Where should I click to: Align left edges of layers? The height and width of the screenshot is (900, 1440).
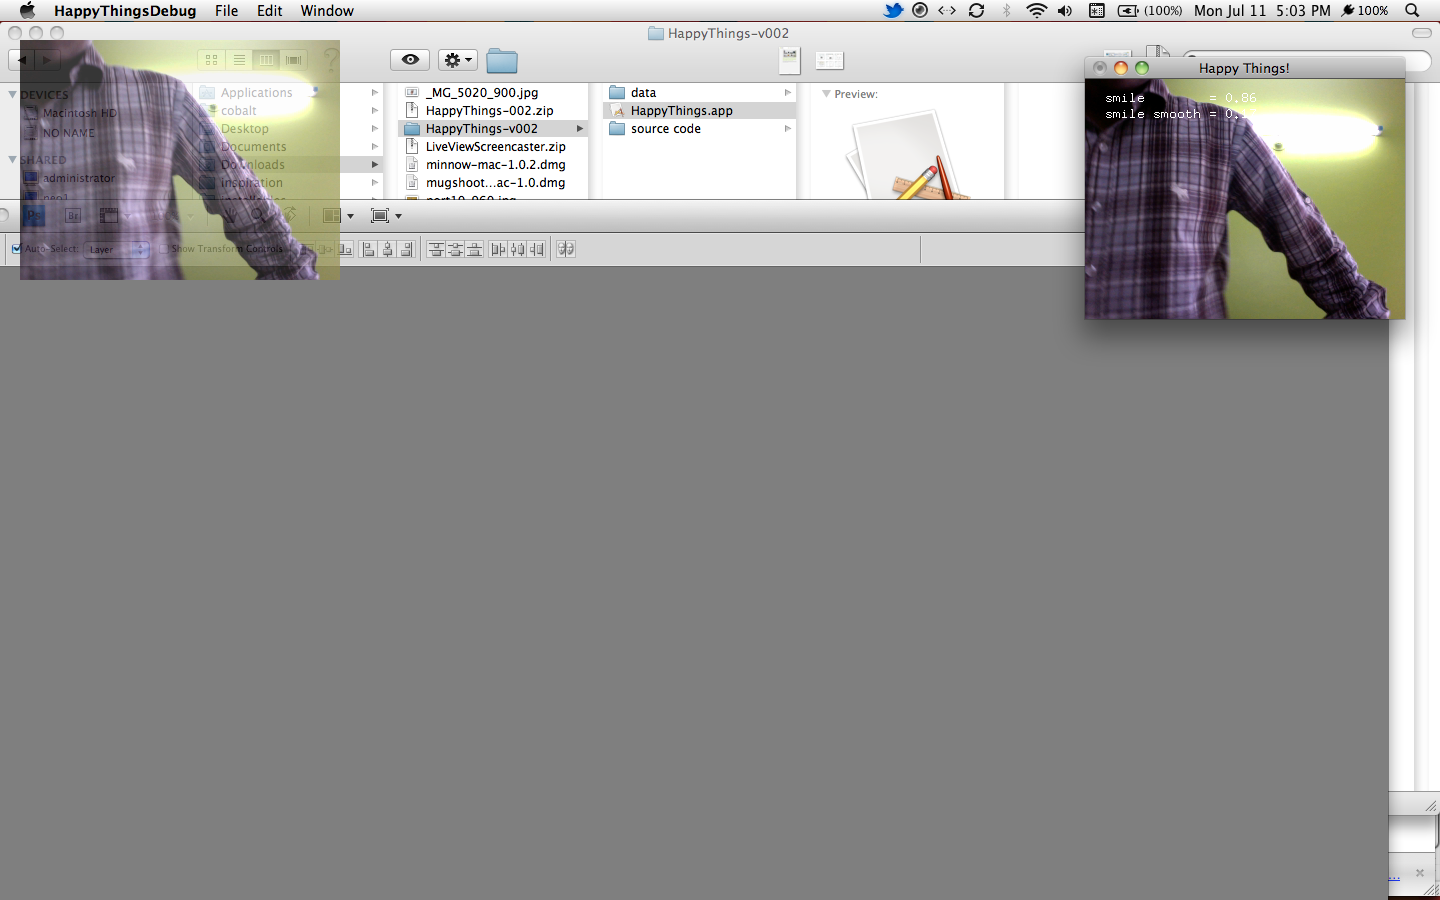point(369,249)
